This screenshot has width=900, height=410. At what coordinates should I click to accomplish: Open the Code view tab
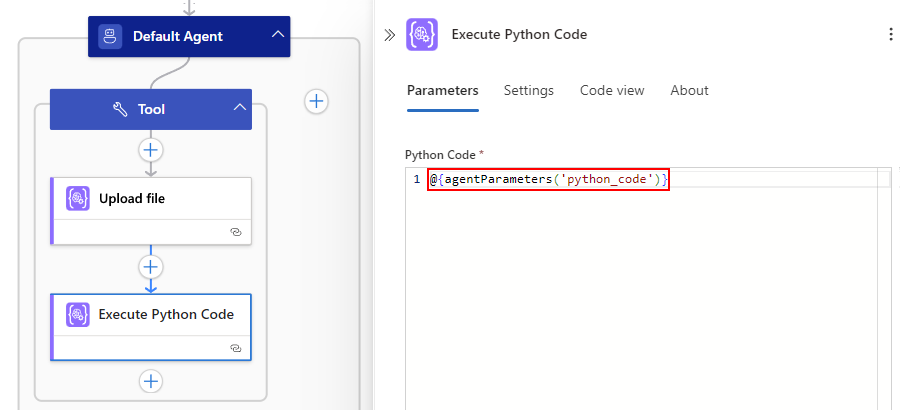click(612, 90)
